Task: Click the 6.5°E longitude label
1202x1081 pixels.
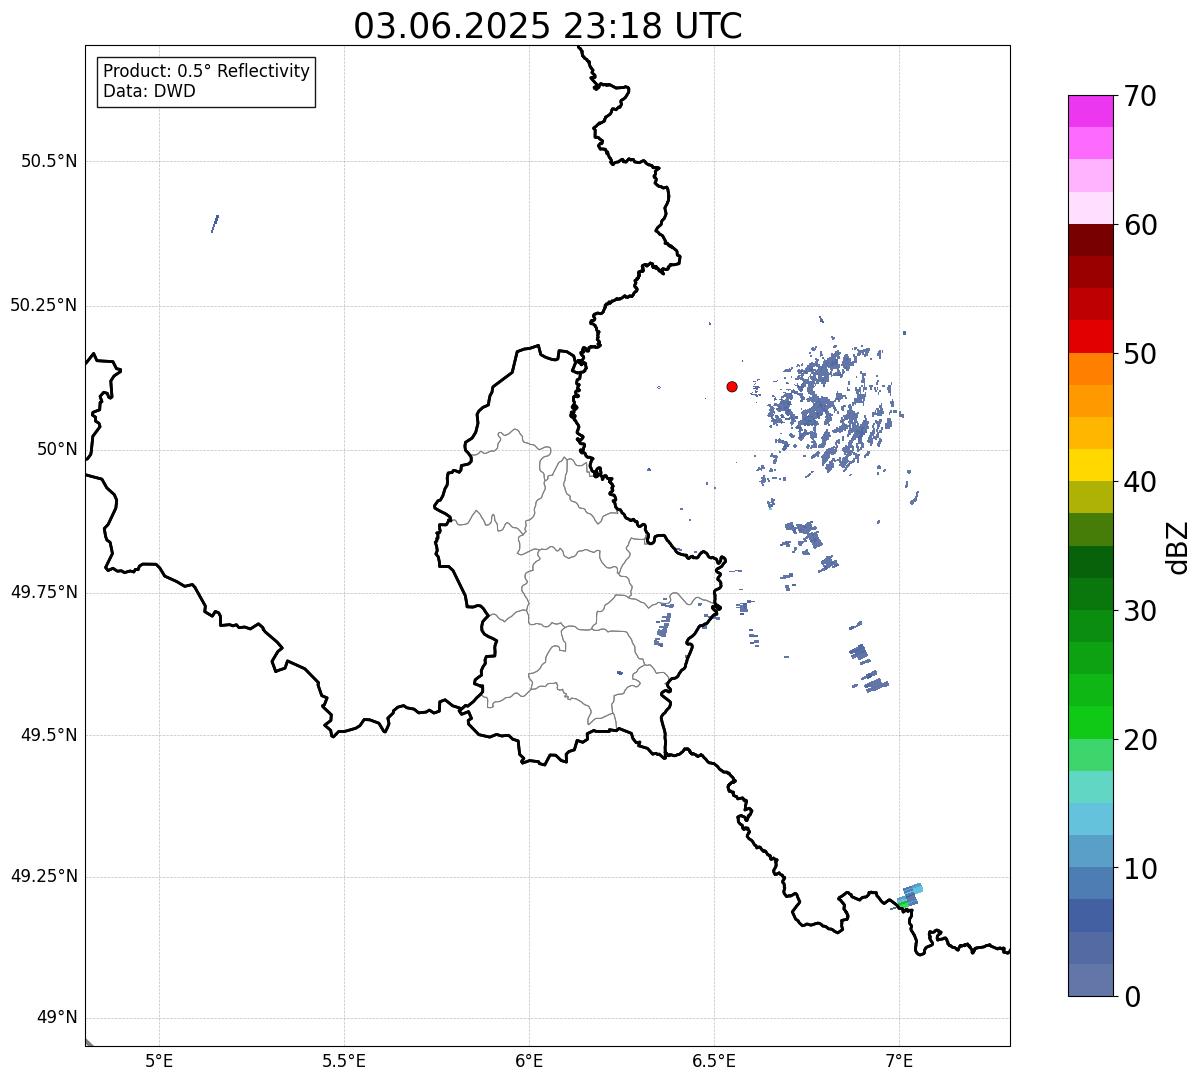Action: [x=714, y=1061]
